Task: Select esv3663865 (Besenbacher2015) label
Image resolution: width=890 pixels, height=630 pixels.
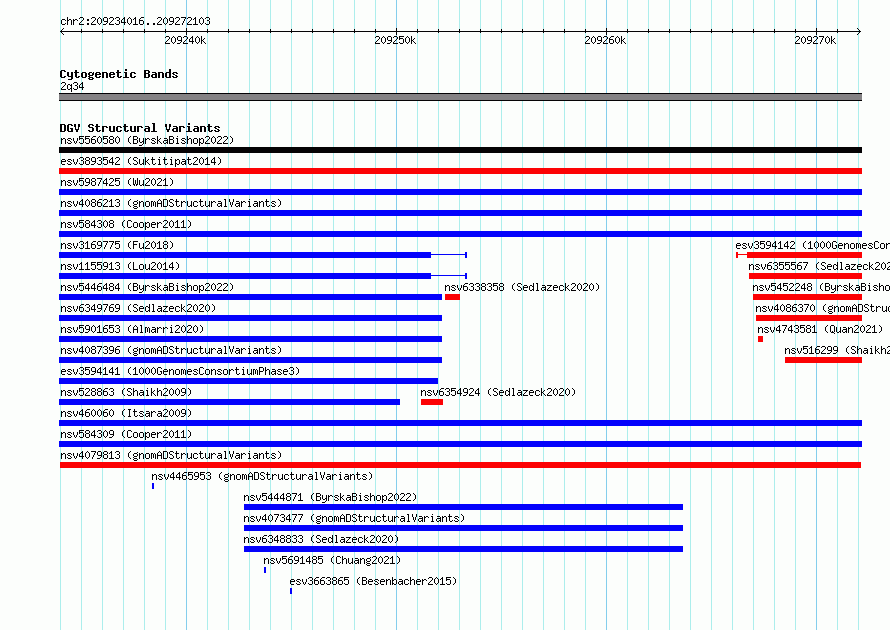Action: pos(373,581)
